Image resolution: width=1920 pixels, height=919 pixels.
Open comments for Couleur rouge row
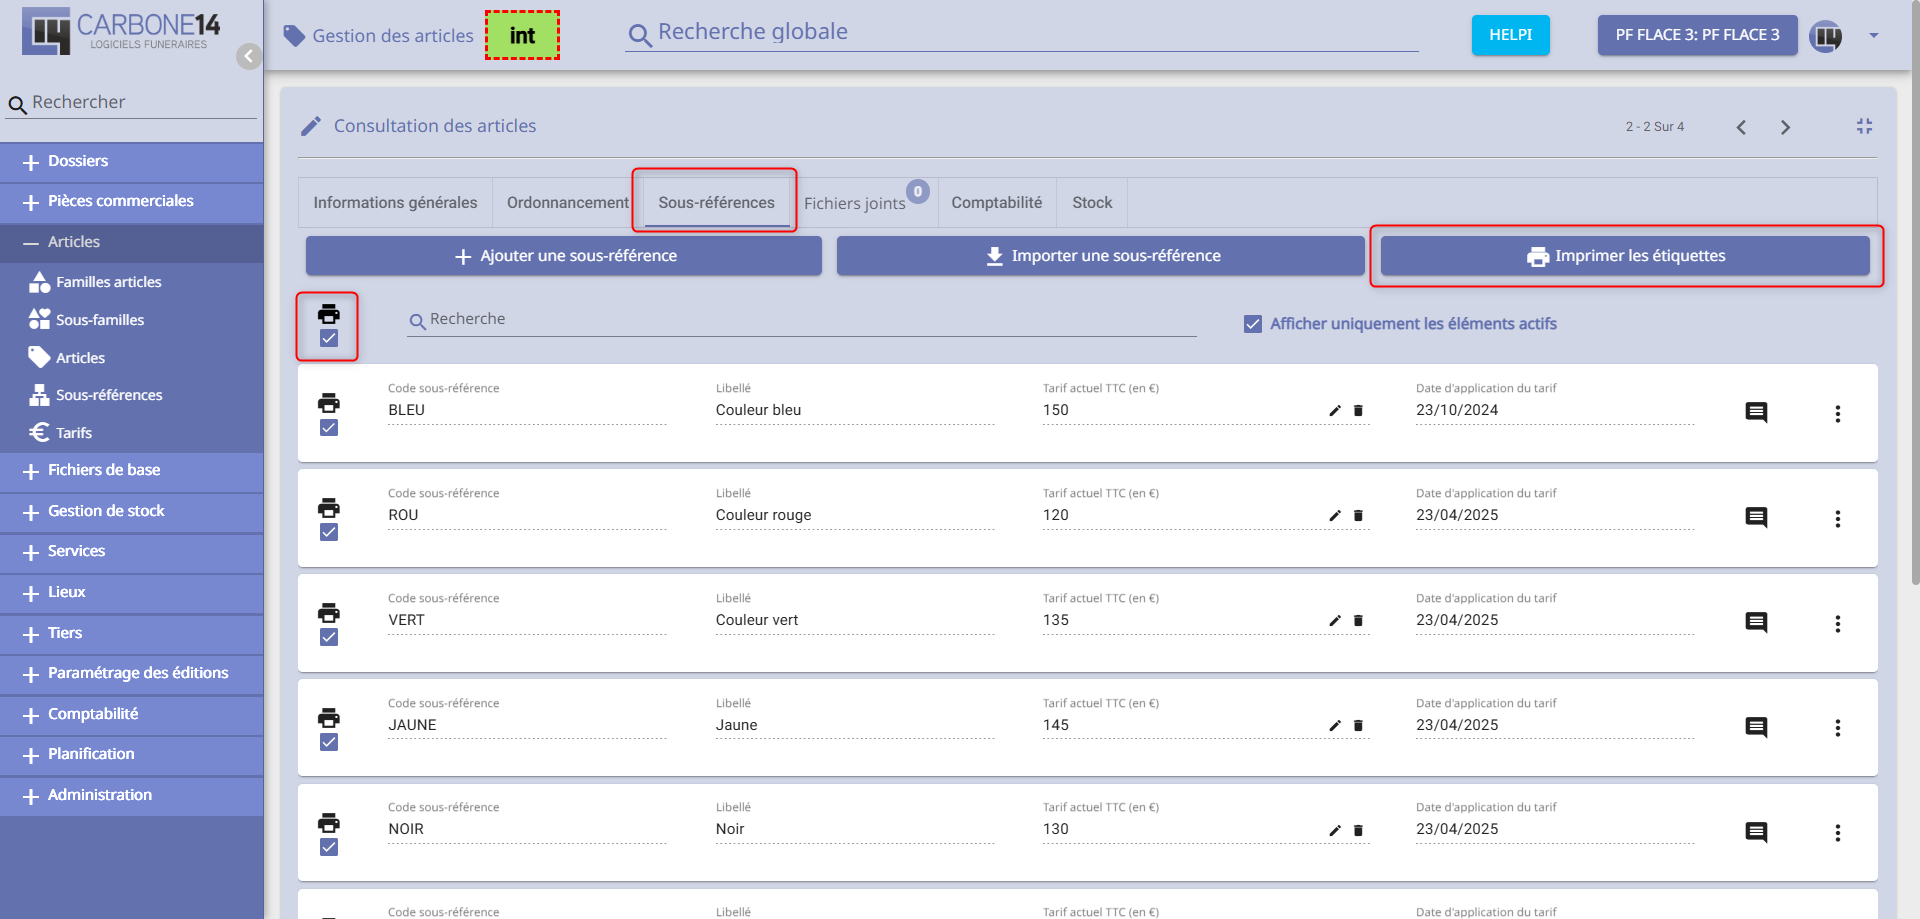(1756, 517)
